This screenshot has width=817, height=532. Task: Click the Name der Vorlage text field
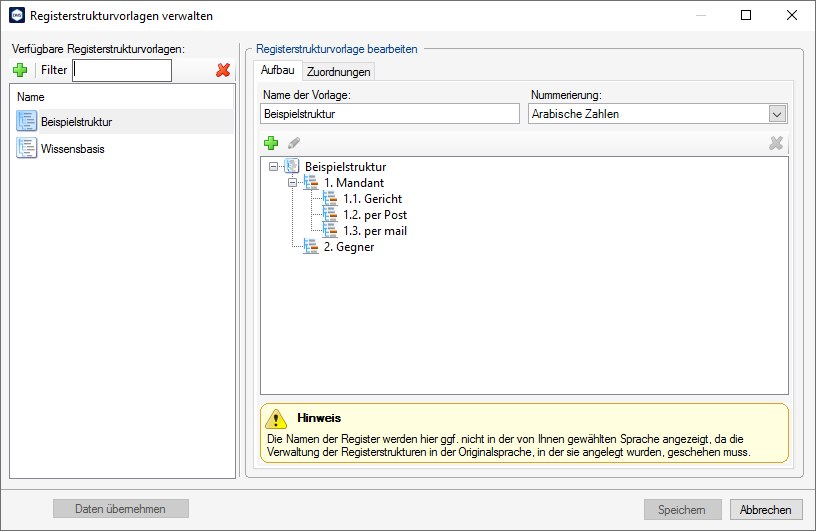(390, 114)
